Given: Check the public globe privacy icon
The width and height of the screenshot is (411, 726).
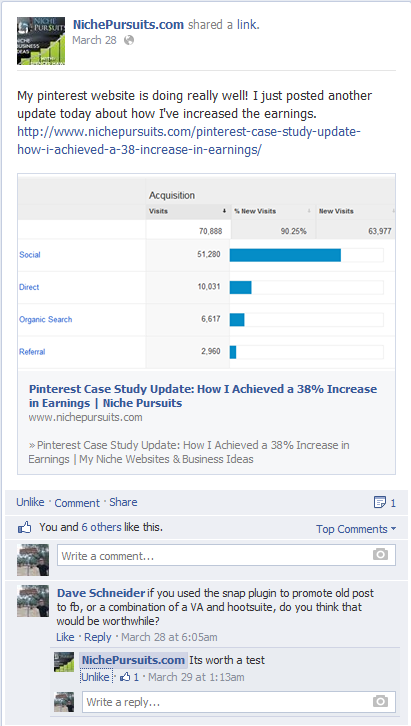Looking at the screenshot, I should click(x=129, y=40).
